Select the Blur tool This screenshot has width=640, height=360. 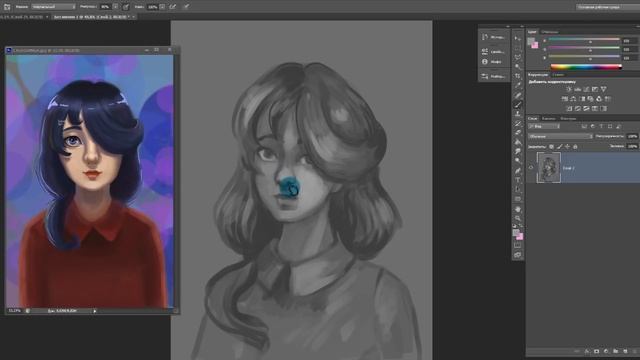pyautogui.click(x=518, y=151)
